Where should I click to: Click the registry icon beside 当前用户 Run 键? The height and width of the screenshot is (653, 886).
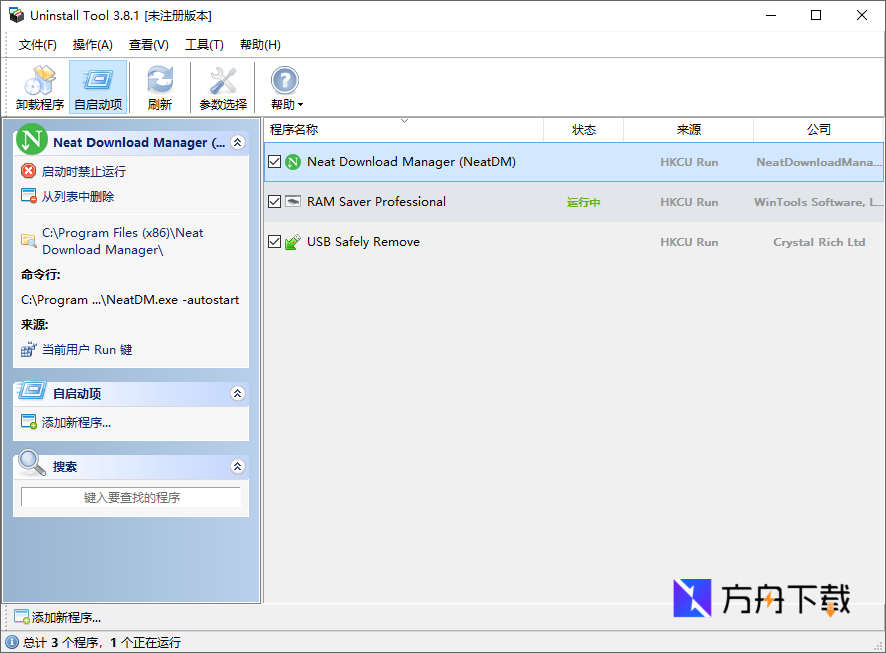pos(27,349)
